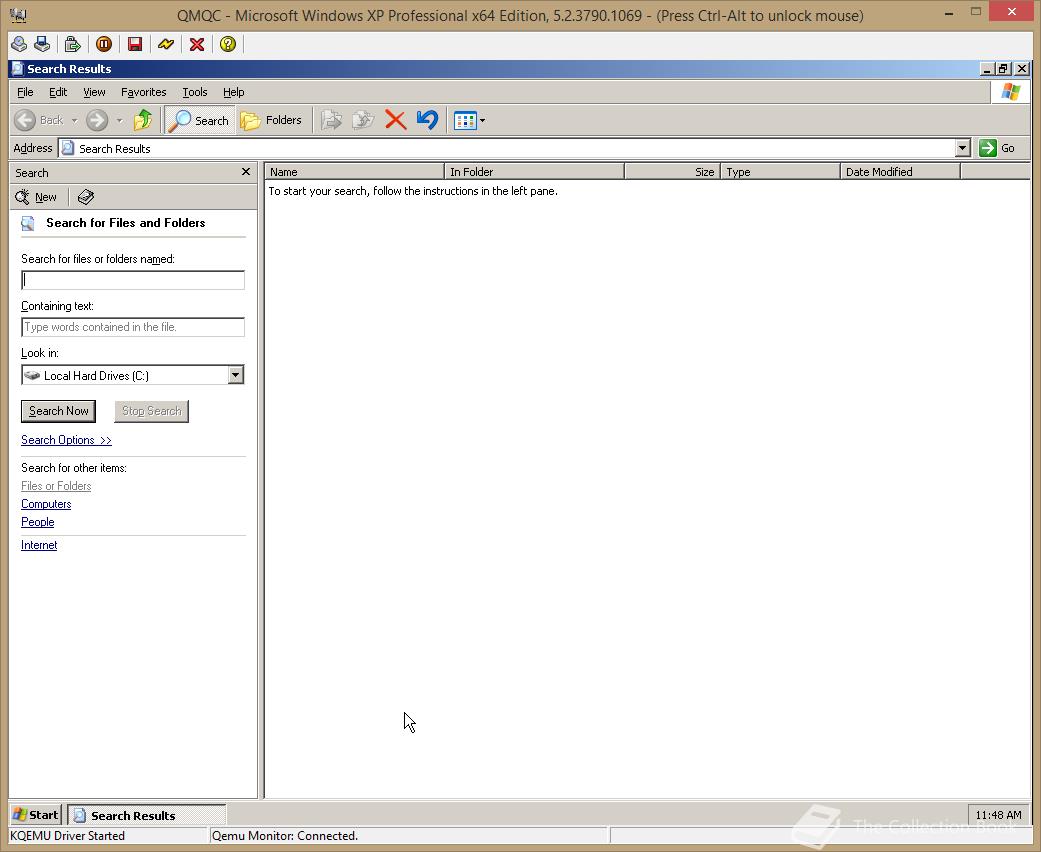Click the Internet search link

[39, 545]
